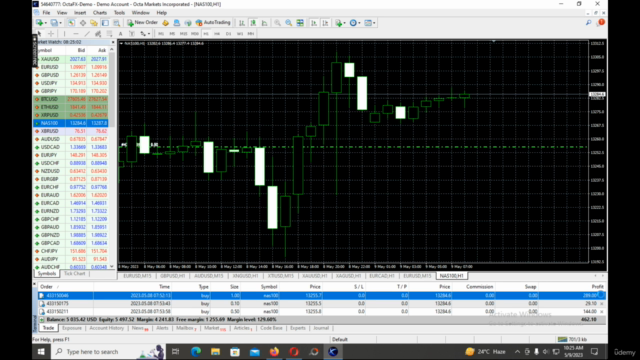The height and width of the screenshot is (360, 640).
Task: Close the Market Watch panel
Action: (113, 42)
